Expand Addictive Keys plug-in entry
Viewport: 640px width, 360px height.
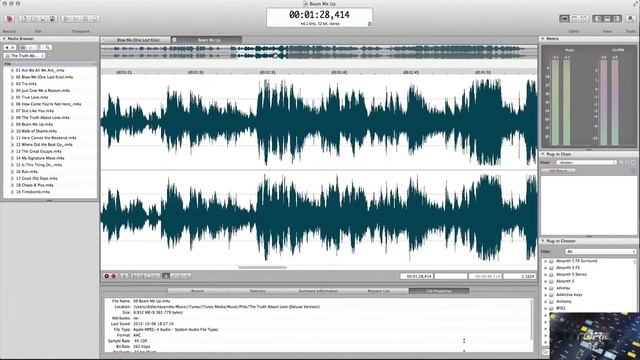[x=546, y=295]
